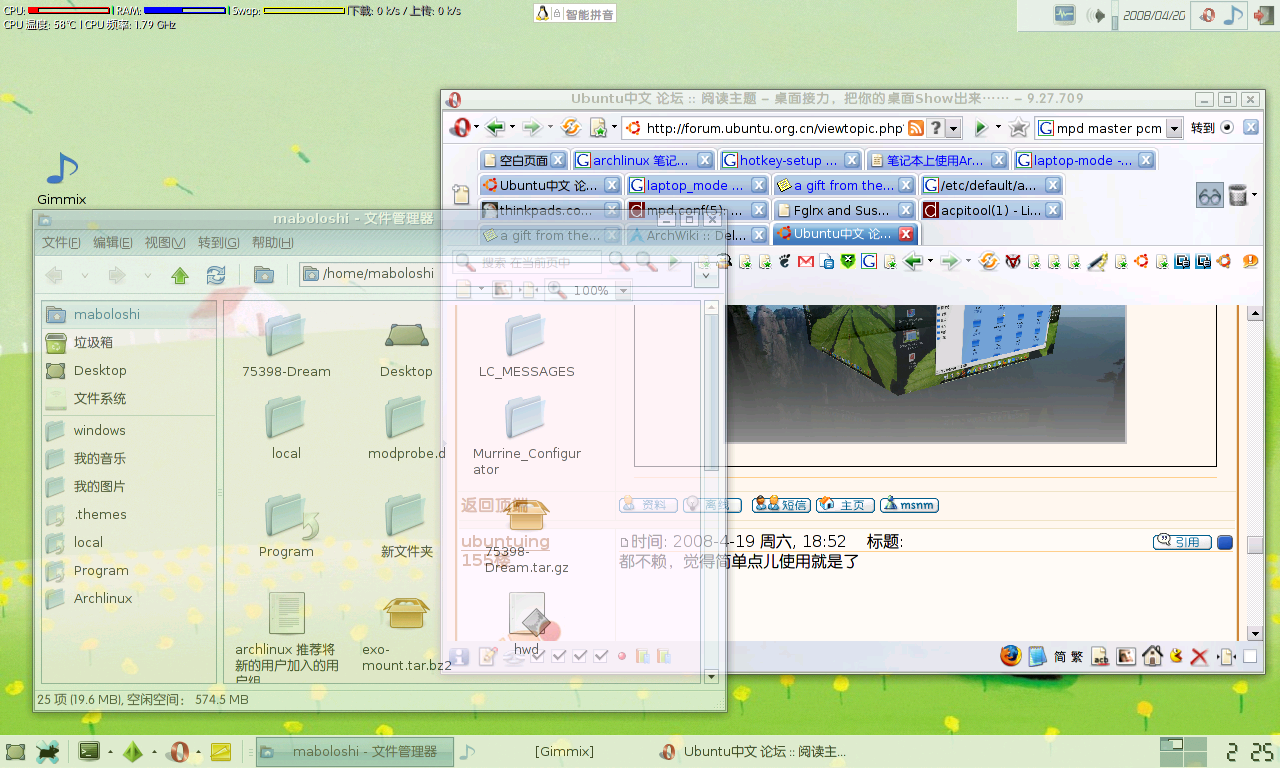Expand the dropdown arrow next to the Opera logo

[477, 128]
